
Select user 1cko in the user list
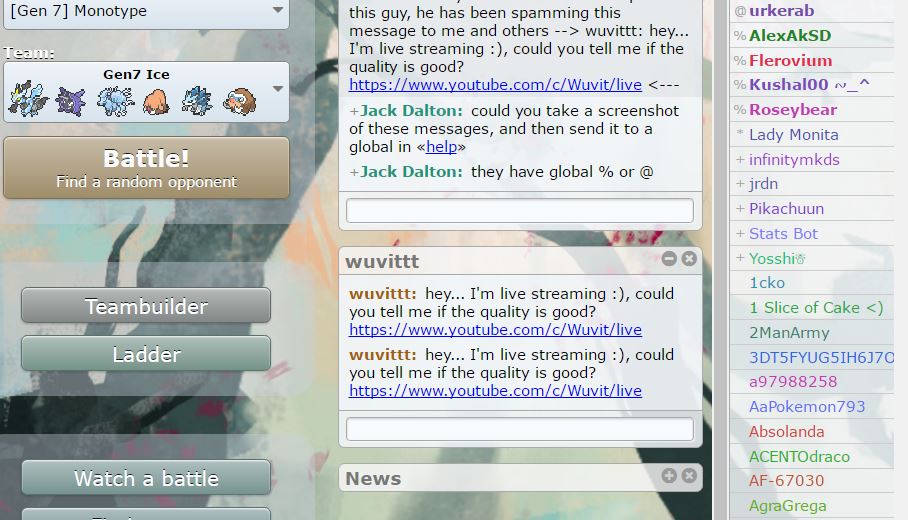point(812,283)
